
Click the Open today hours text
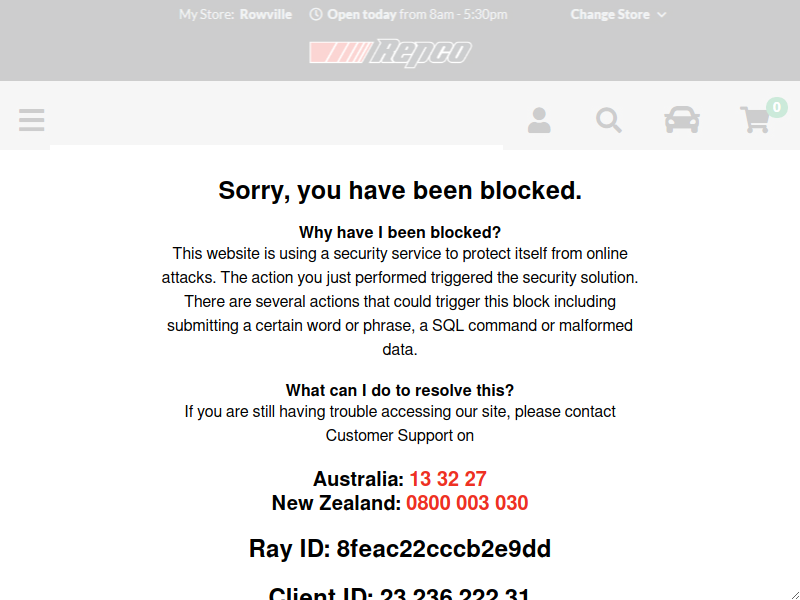(417, 14)
